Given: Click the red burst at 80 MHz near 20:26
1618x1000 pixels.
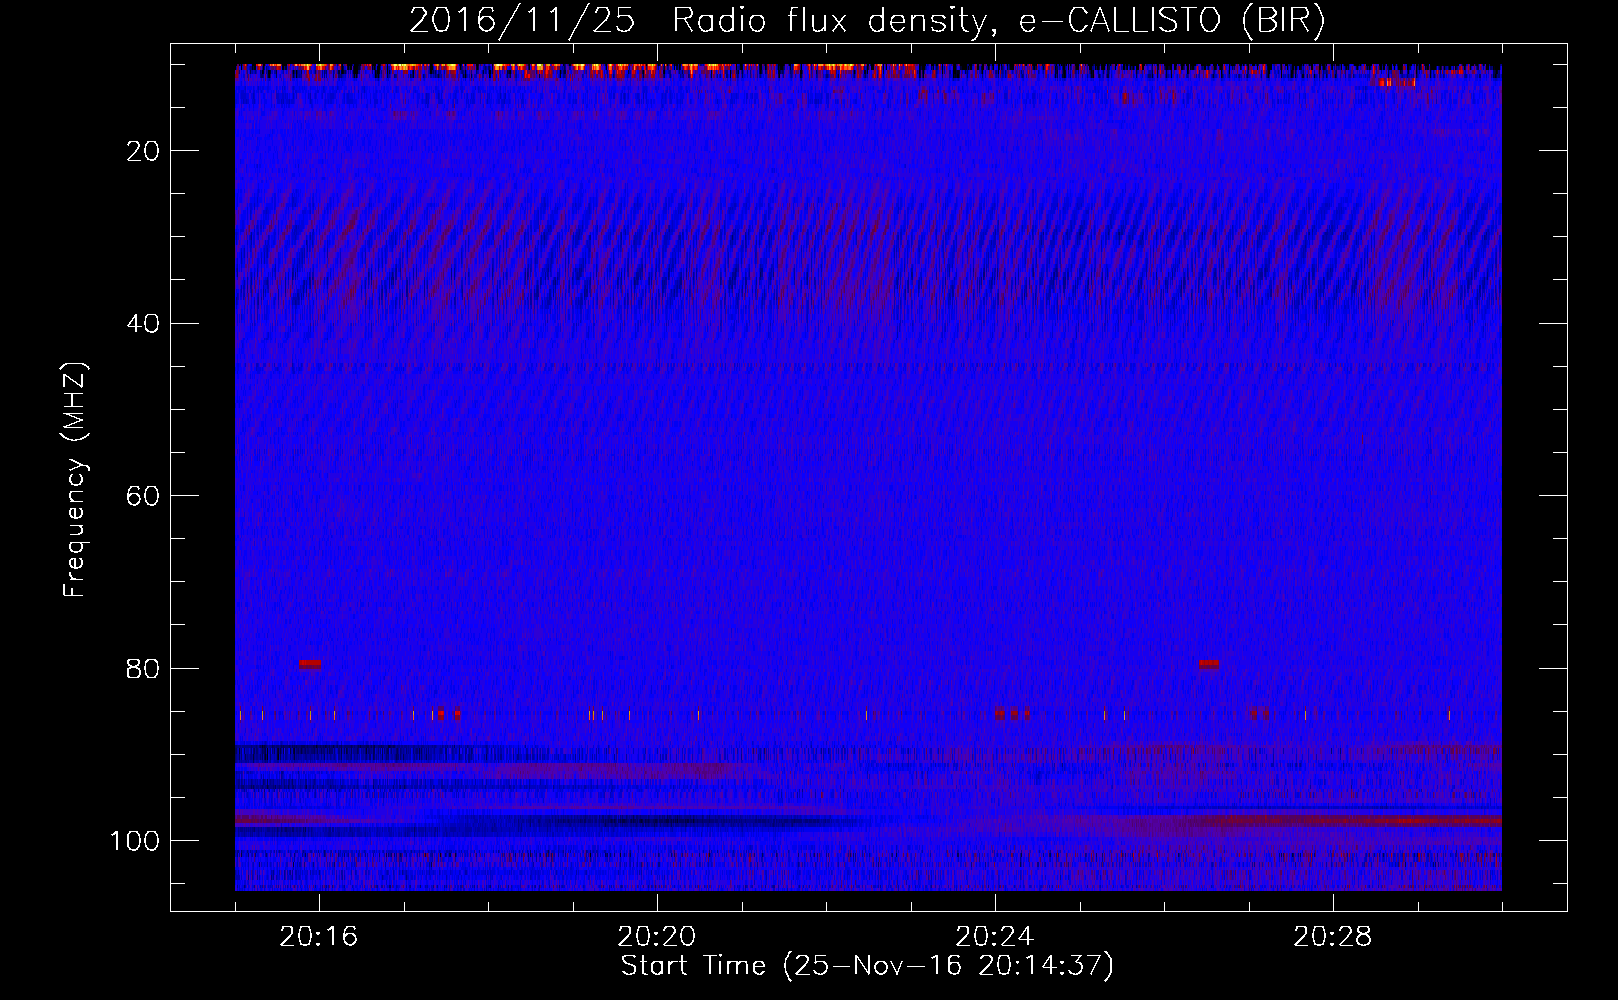Looking at the screenshot, I should [x=1209, y=664].
